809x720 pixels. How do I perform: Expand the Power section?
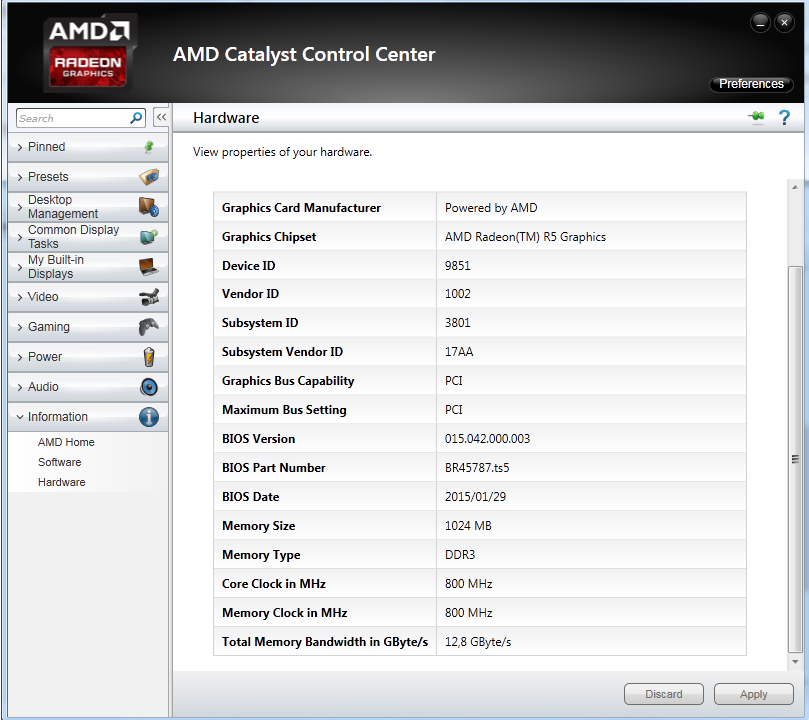coord(88,357)
